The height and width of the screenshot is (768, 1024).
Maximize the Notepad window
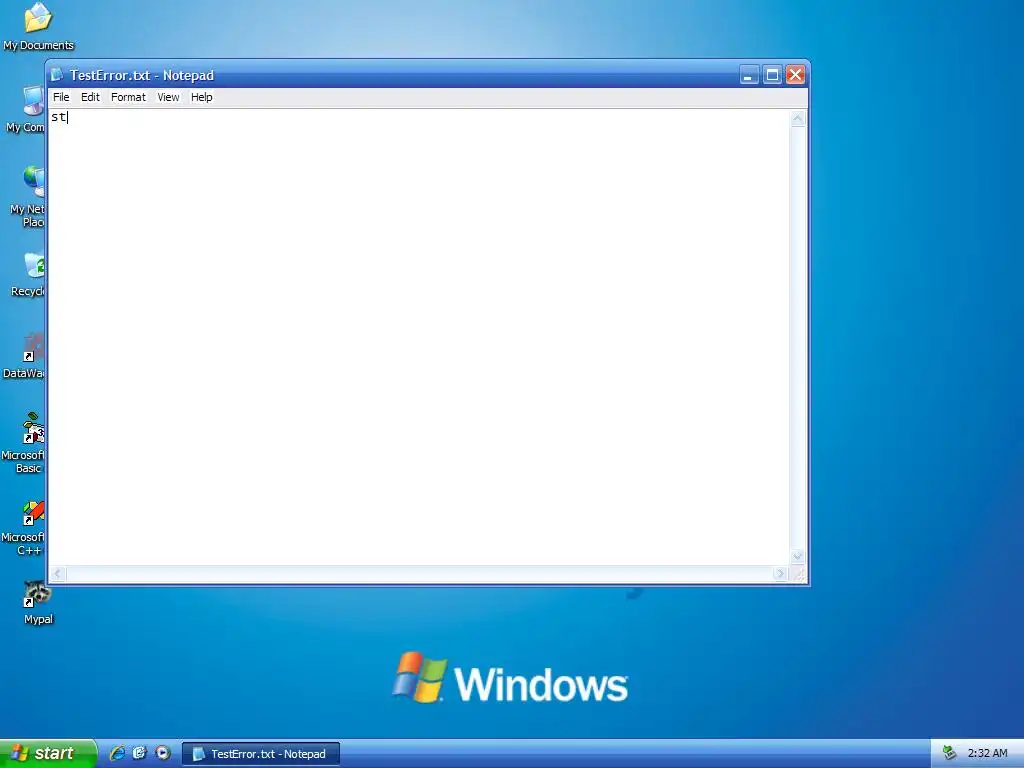(x=772, y=75)
